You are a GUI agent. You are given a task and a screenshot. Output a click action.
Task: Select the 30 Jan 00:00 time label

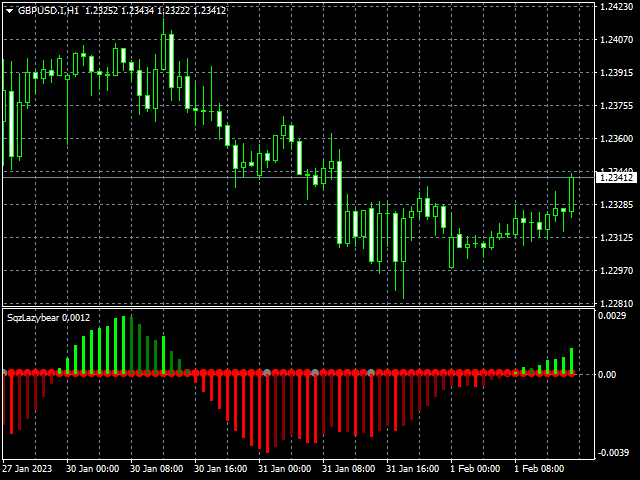click(x=93, y=469)
